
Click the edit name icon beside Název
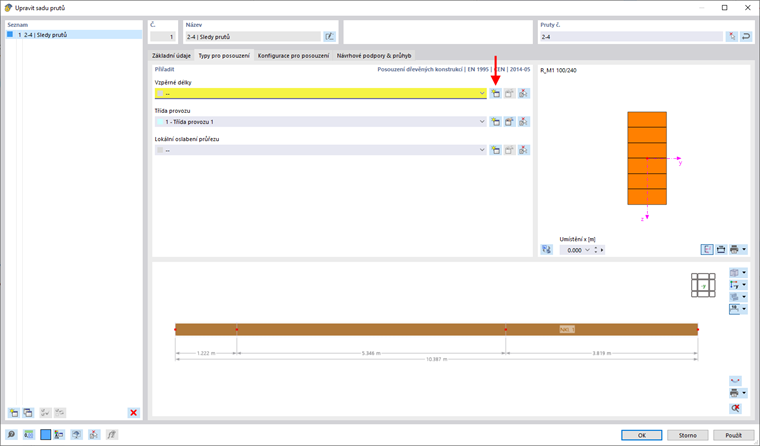tap(330, 36)
